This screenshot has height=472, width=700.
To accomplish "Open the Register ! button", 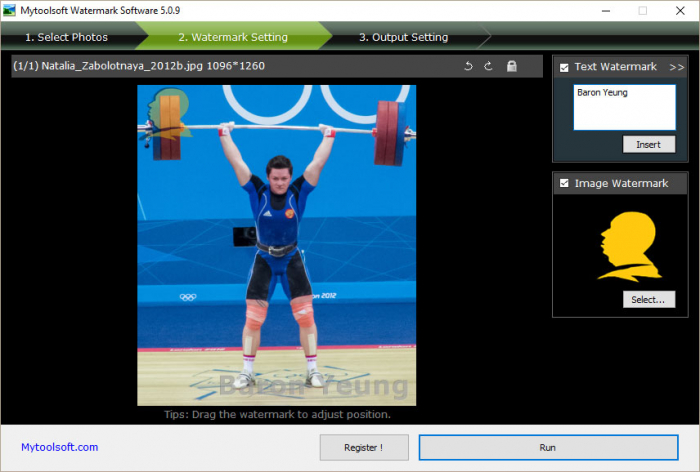I will 364,447.
